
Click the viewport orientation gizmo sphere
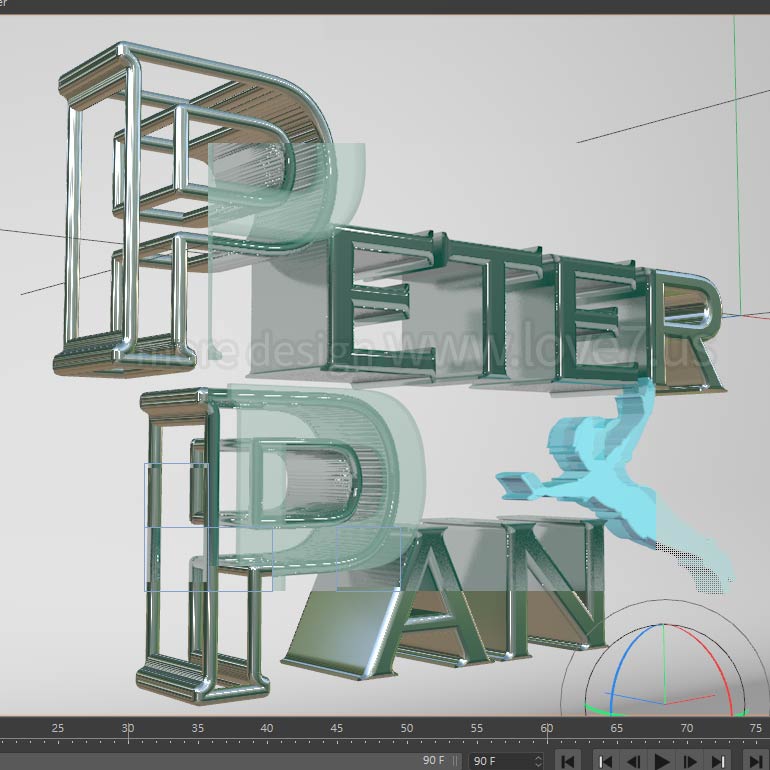pyautogui.click(x=664, y=669)
